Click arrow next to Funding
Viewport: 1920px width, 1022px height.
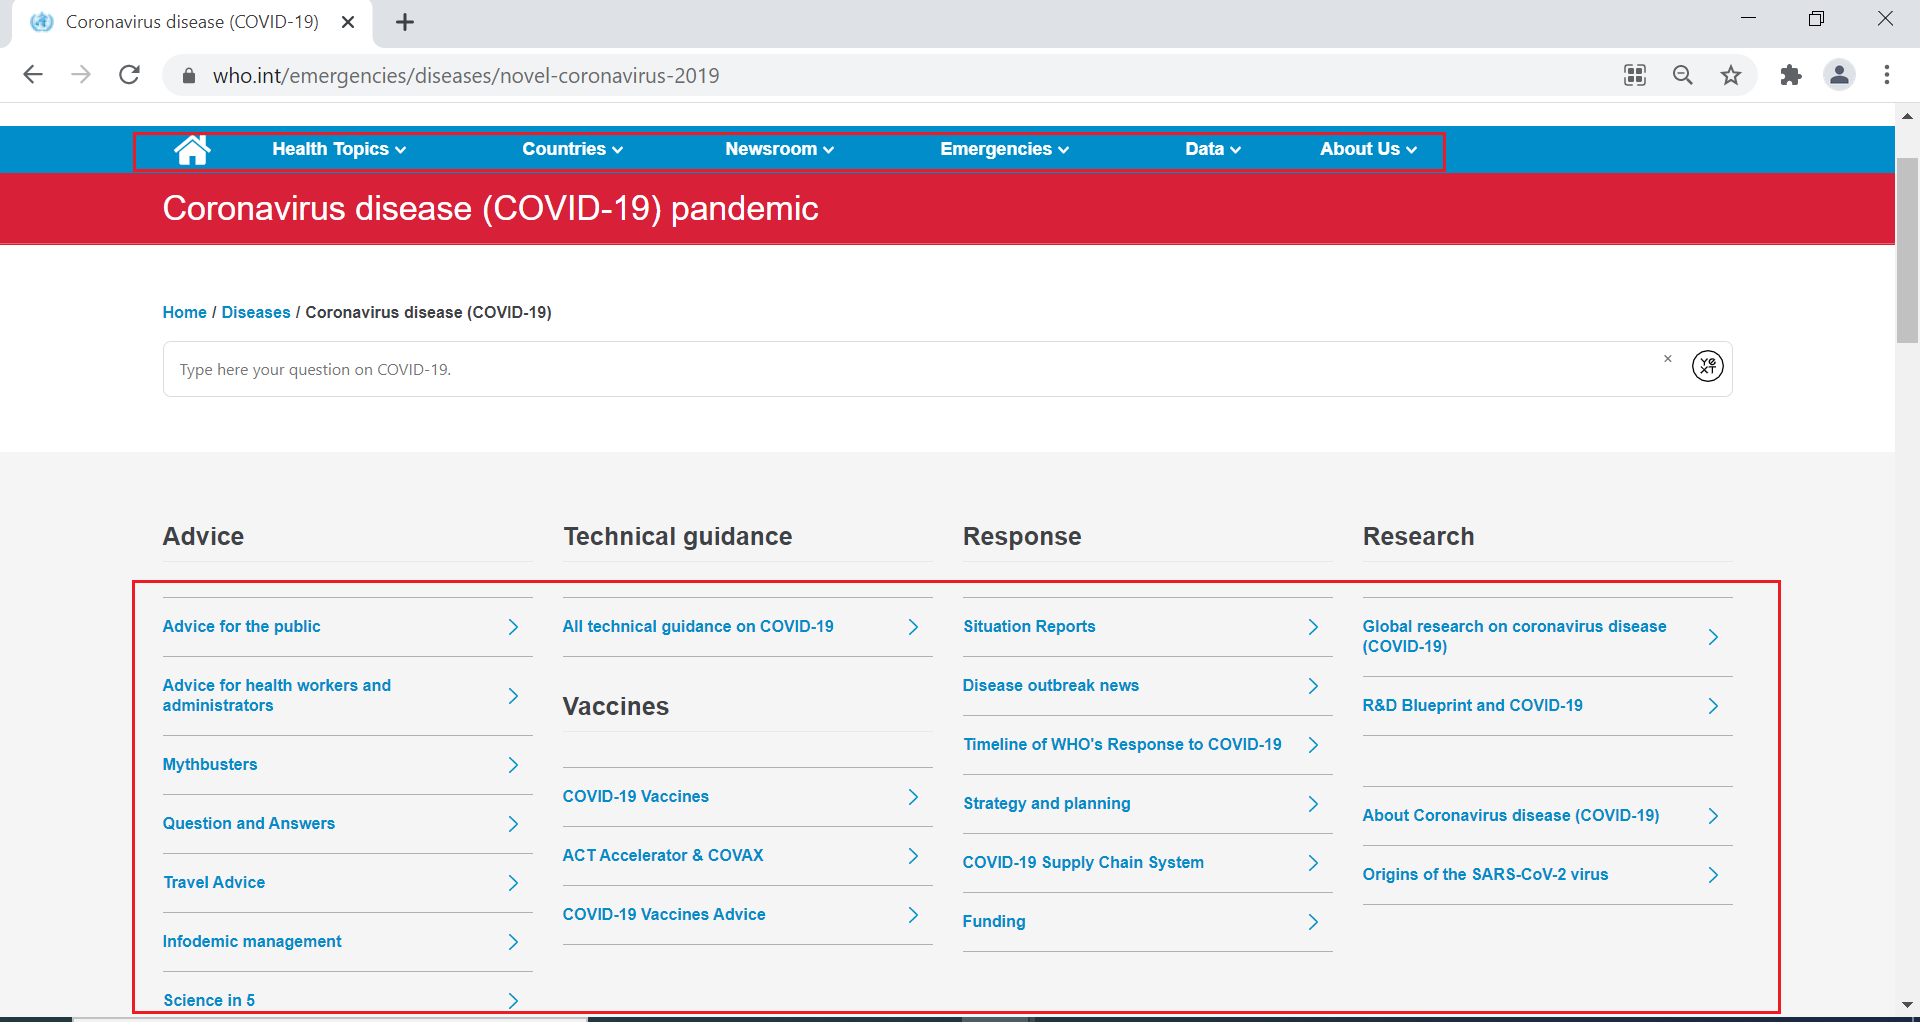(1313, 922)
